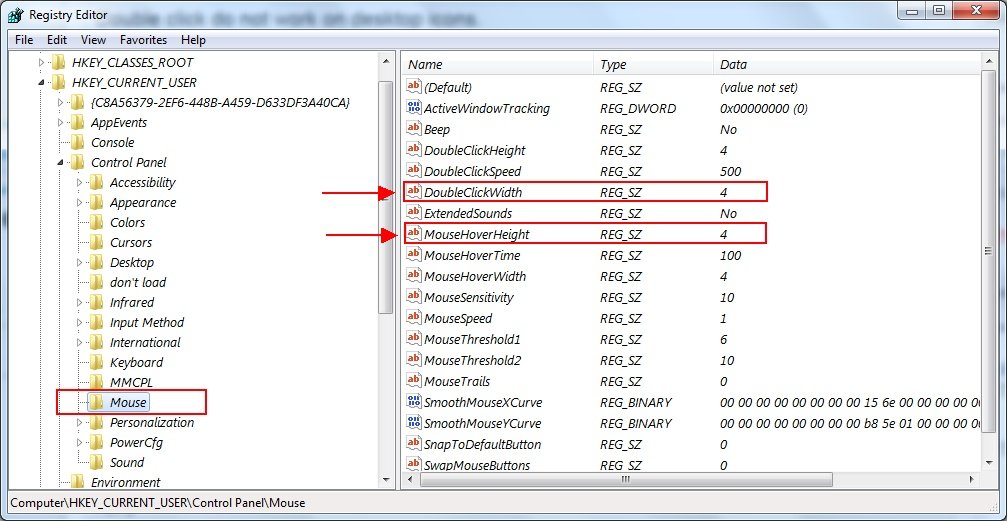Viewport: 1007px width, 521px height.
Task: Click the (Default) string value icon
Action: [x=414, y=87]
